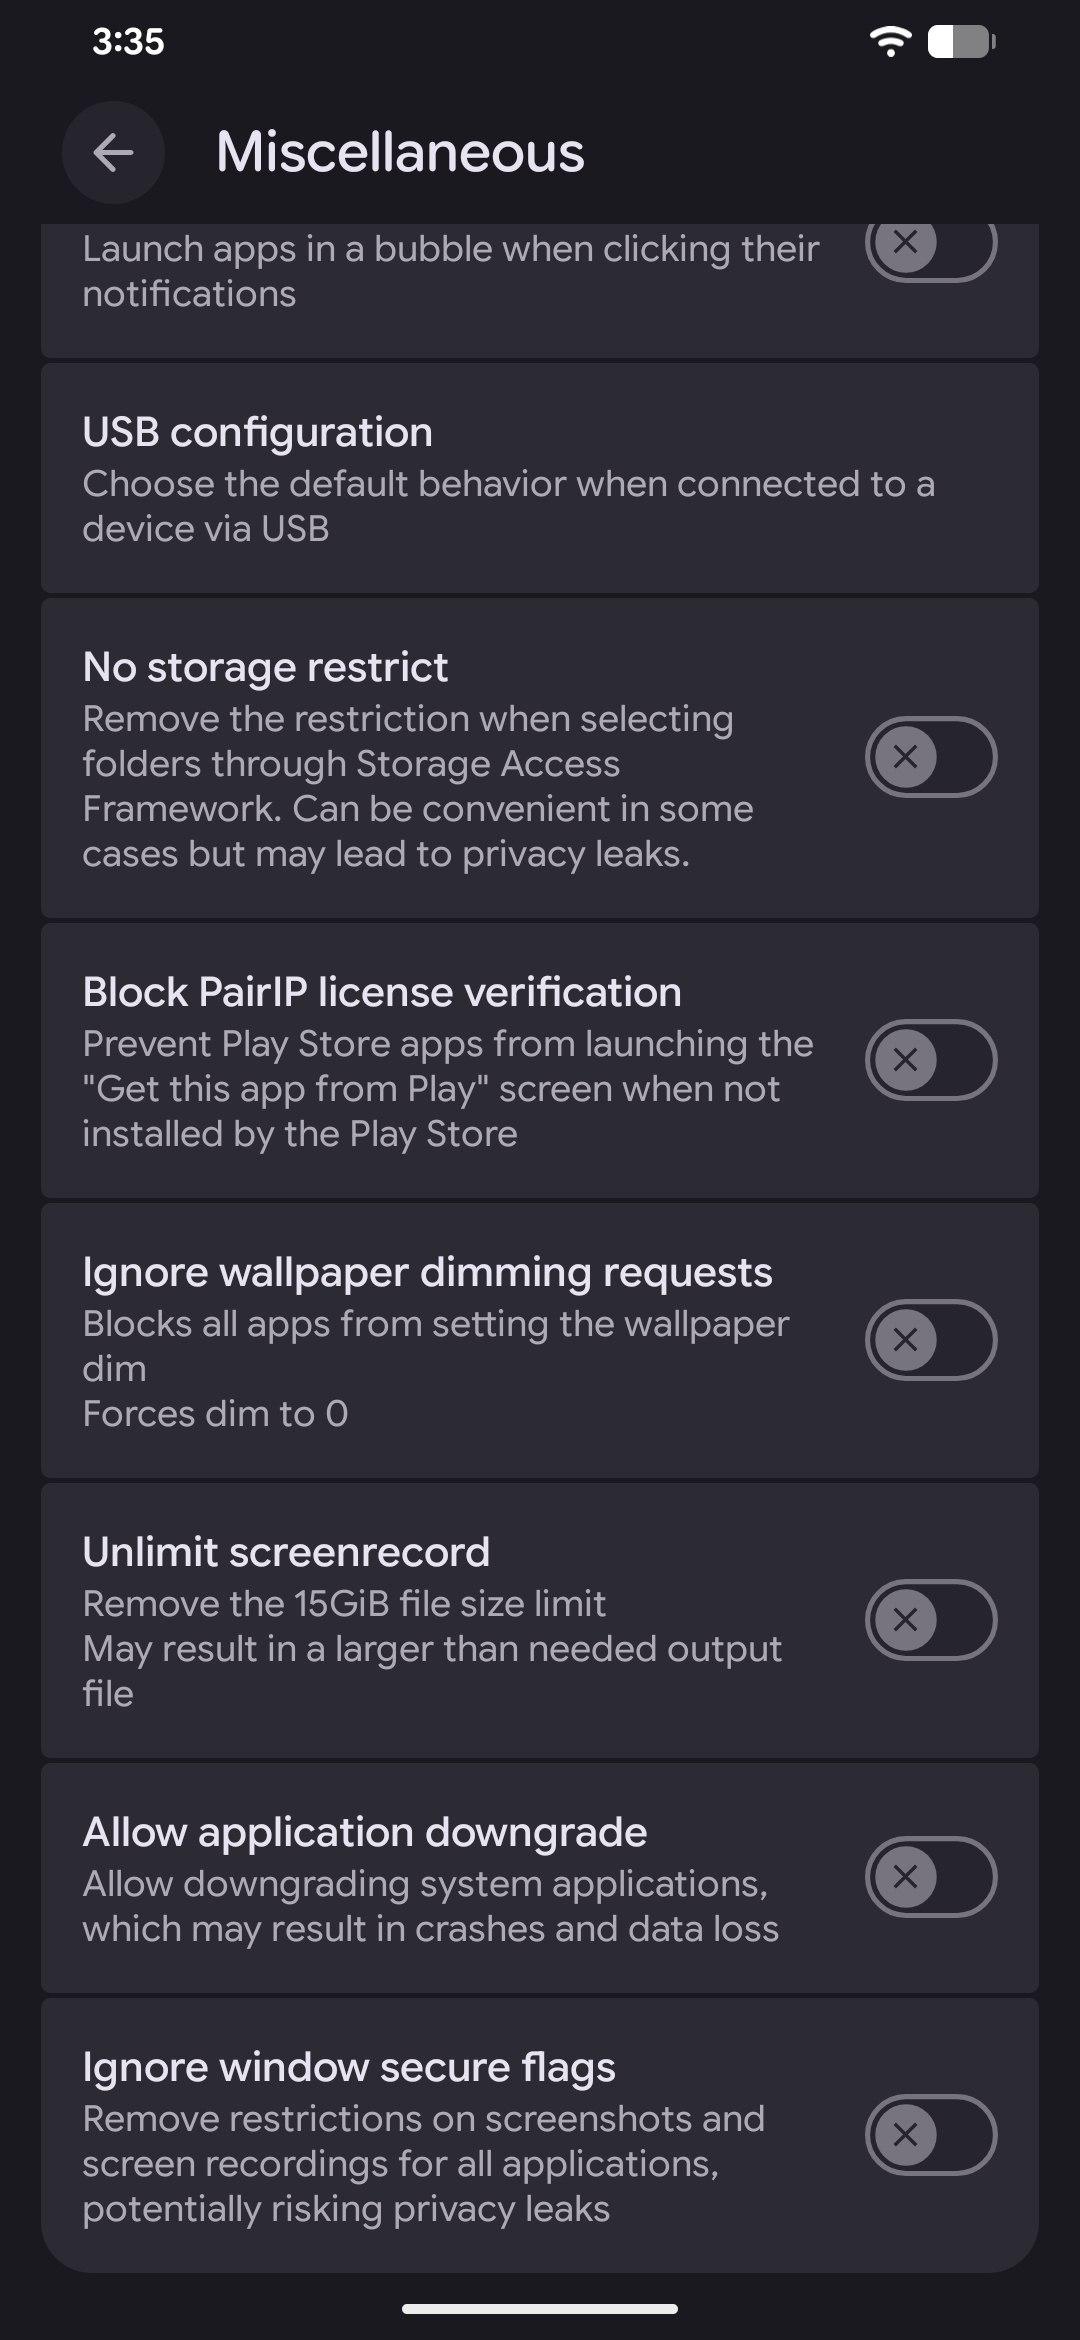Screen dimensions: 1080x2340
Task: Turn on Ignore wallpaper dimming requests
Action: [930, 1340]
